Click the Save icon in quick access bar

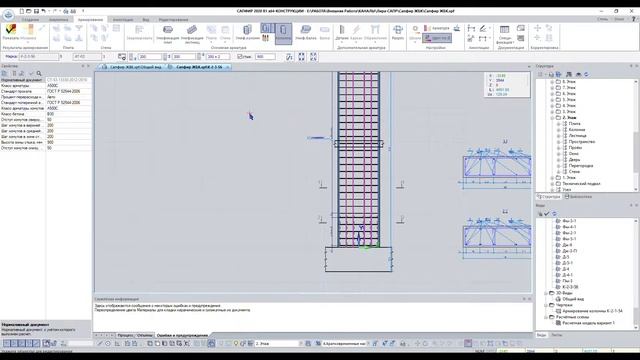point(36,11)
